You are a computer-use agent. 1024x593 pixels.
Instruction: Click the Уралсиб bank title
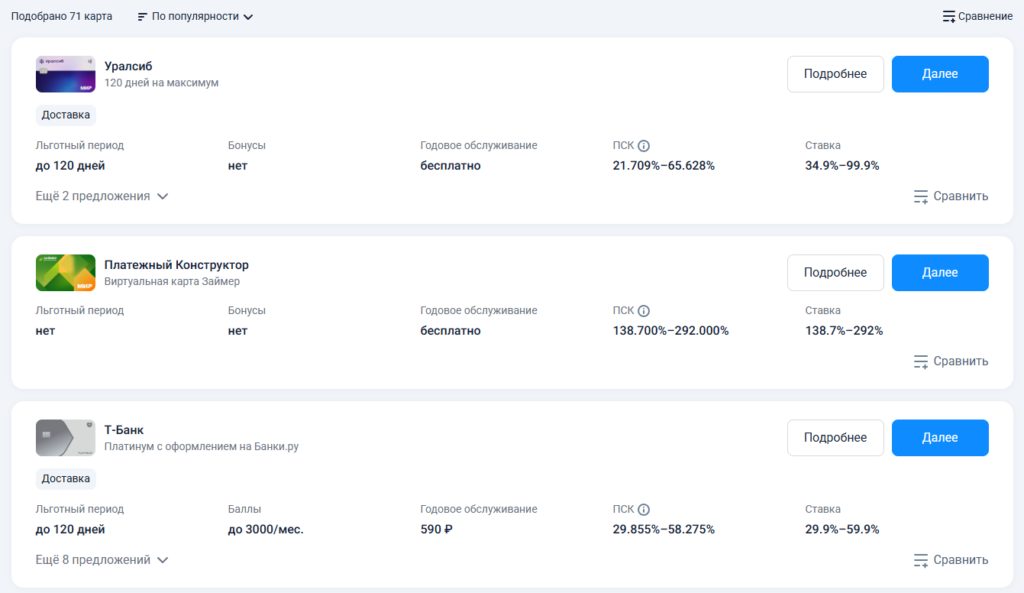point(128,66)
